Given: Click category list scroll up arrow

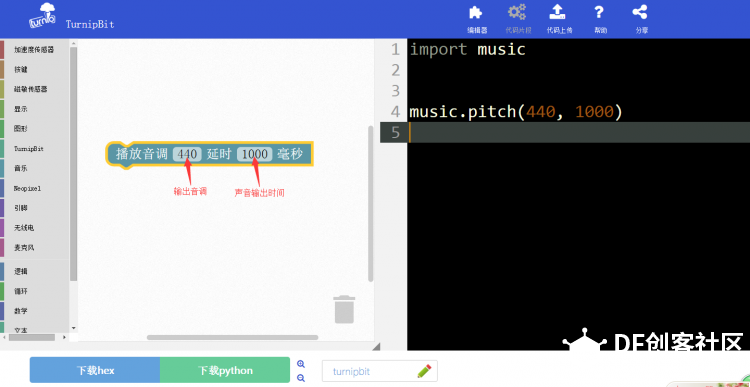Looking at the screenshot, I should [x=73, y=44].
